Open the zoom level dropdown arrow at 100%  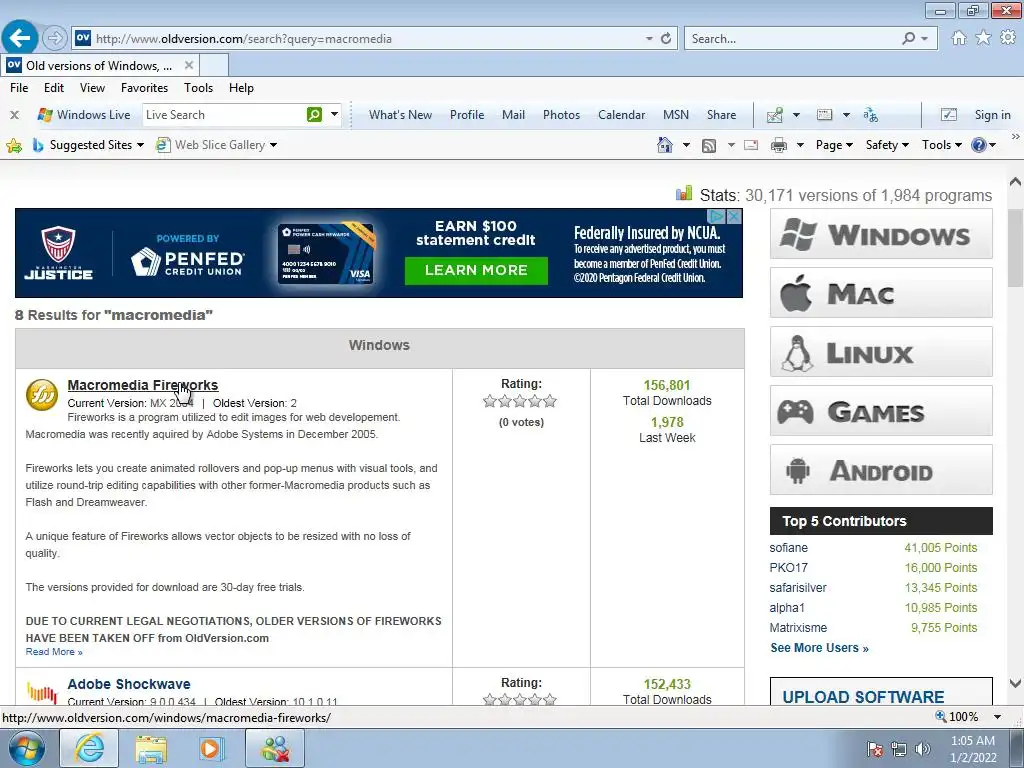(997, 717)
